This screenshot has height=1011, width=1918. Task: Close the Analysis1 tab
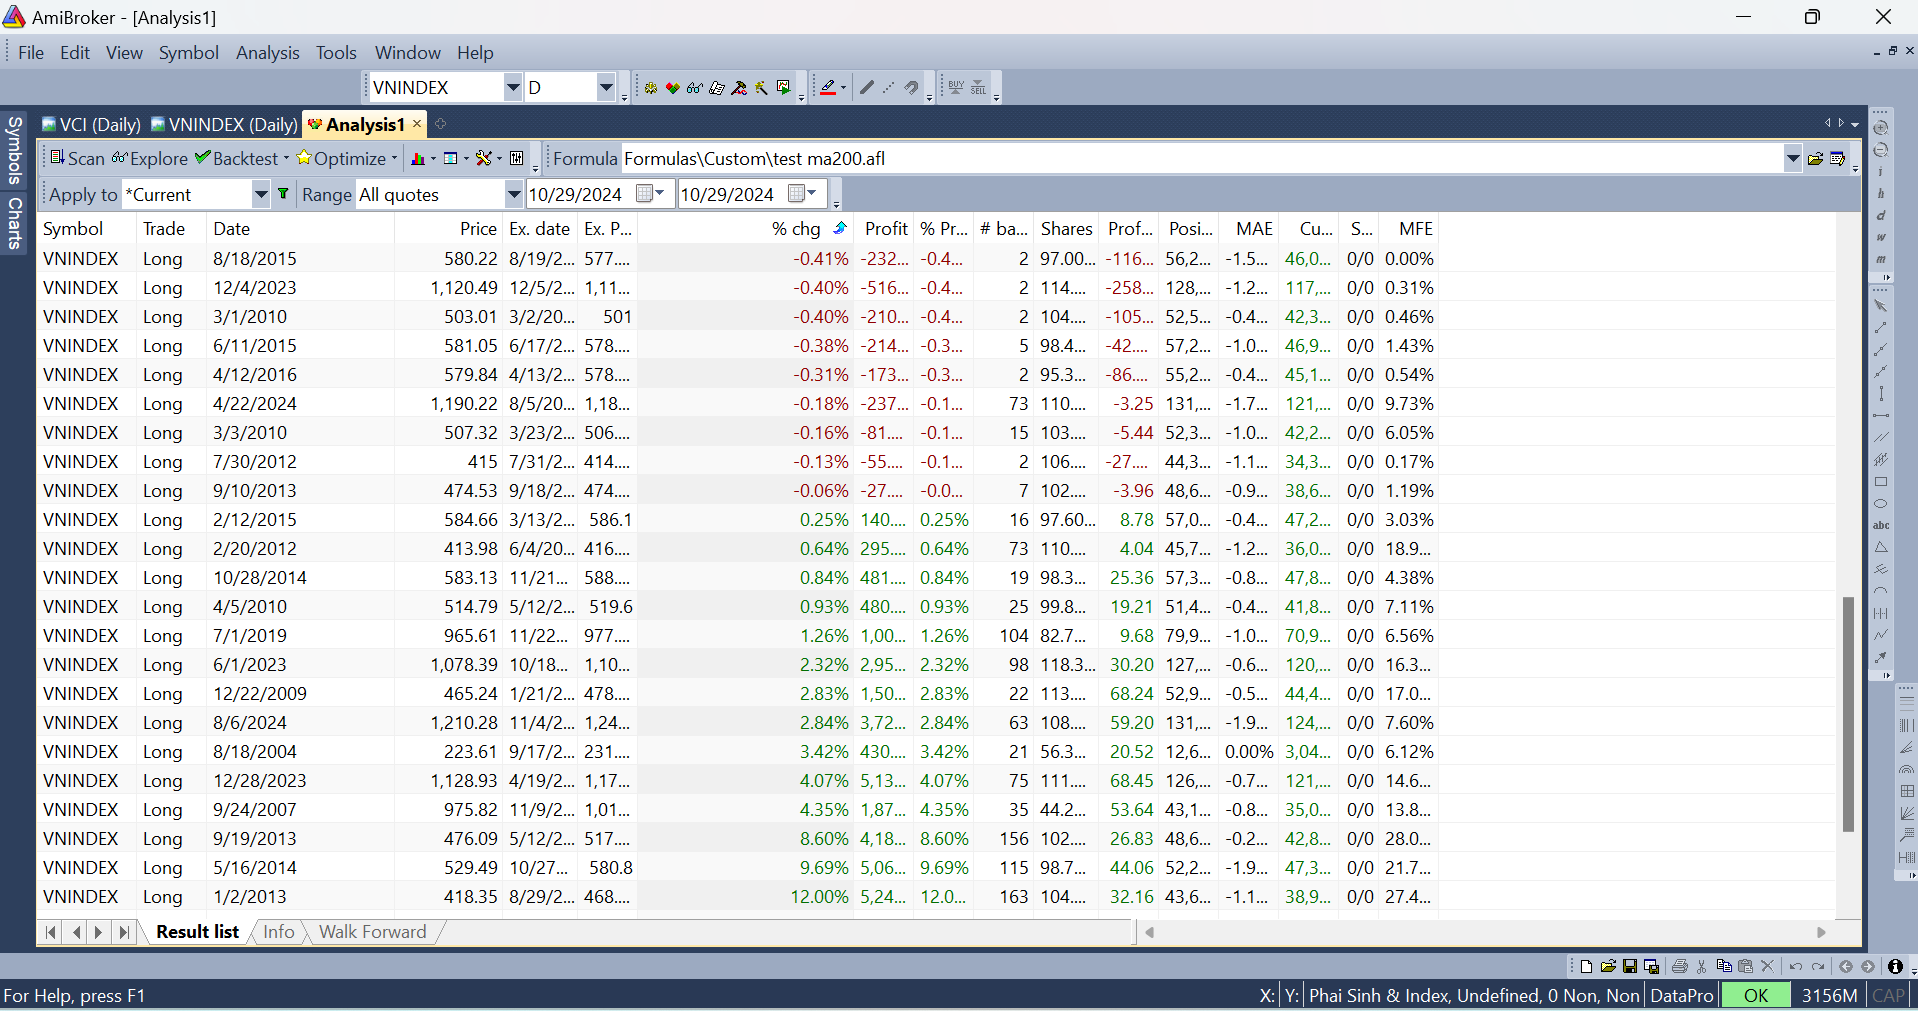click(x=417, y=124)
